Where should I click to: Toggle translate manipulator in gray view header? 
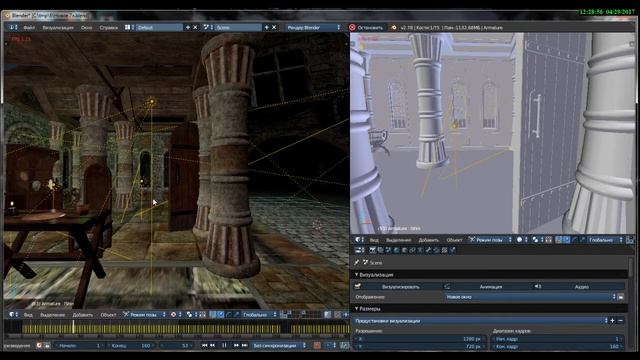coord(567,240)
